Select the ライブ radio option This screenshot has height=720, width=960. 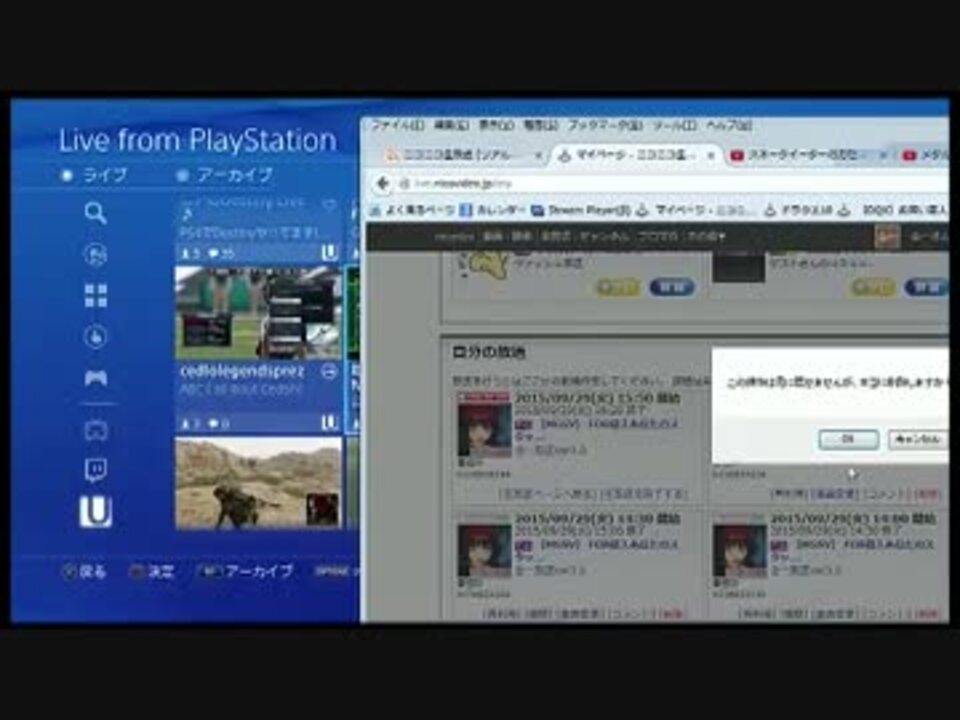94,176
